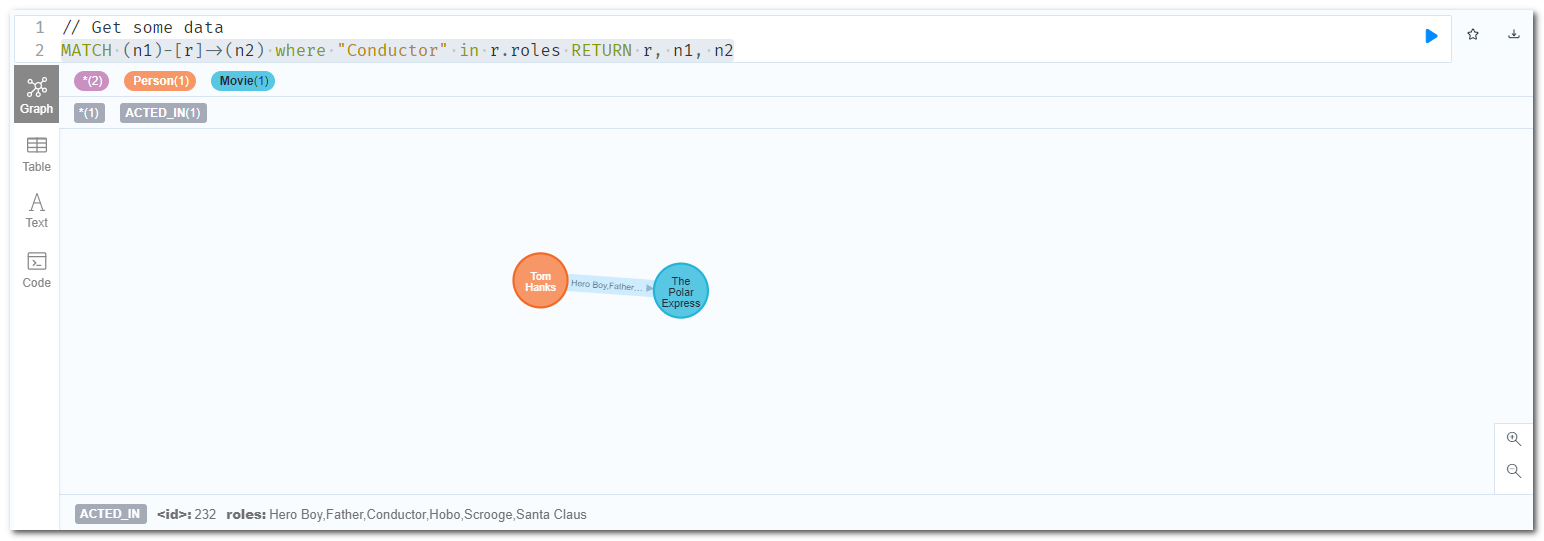The height and width of the screenshot is (541, 1544).
Task: Place cursor in the MATCH query line
Action: pos(400,50)
